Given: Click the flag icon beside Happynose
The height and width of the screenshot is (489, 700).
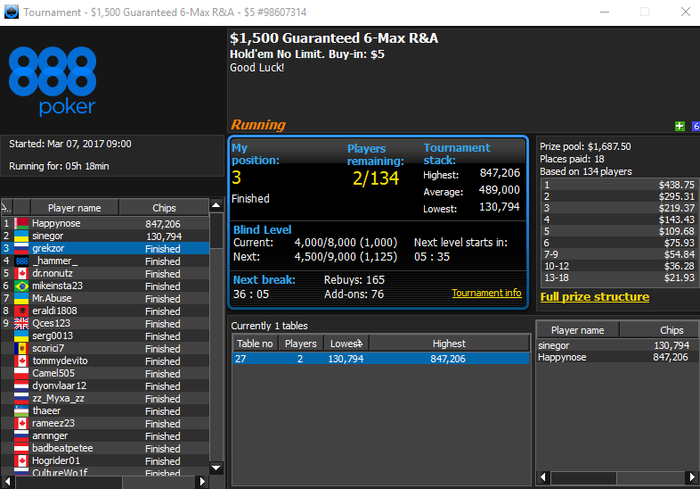Looking at the screenshot, I should 21,223.
